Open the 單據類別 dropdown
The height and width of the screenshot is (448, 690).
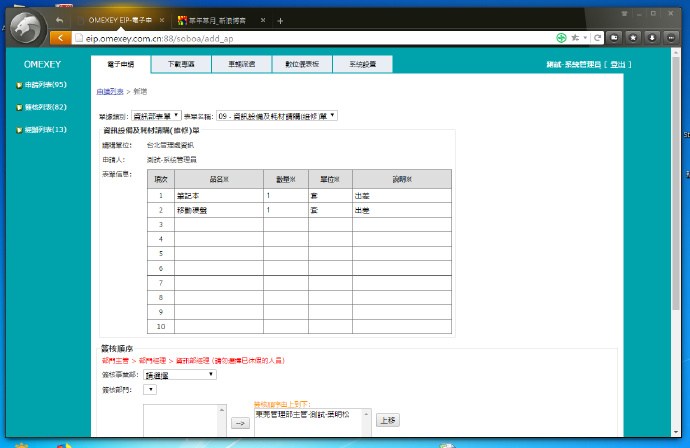(156, 116)
